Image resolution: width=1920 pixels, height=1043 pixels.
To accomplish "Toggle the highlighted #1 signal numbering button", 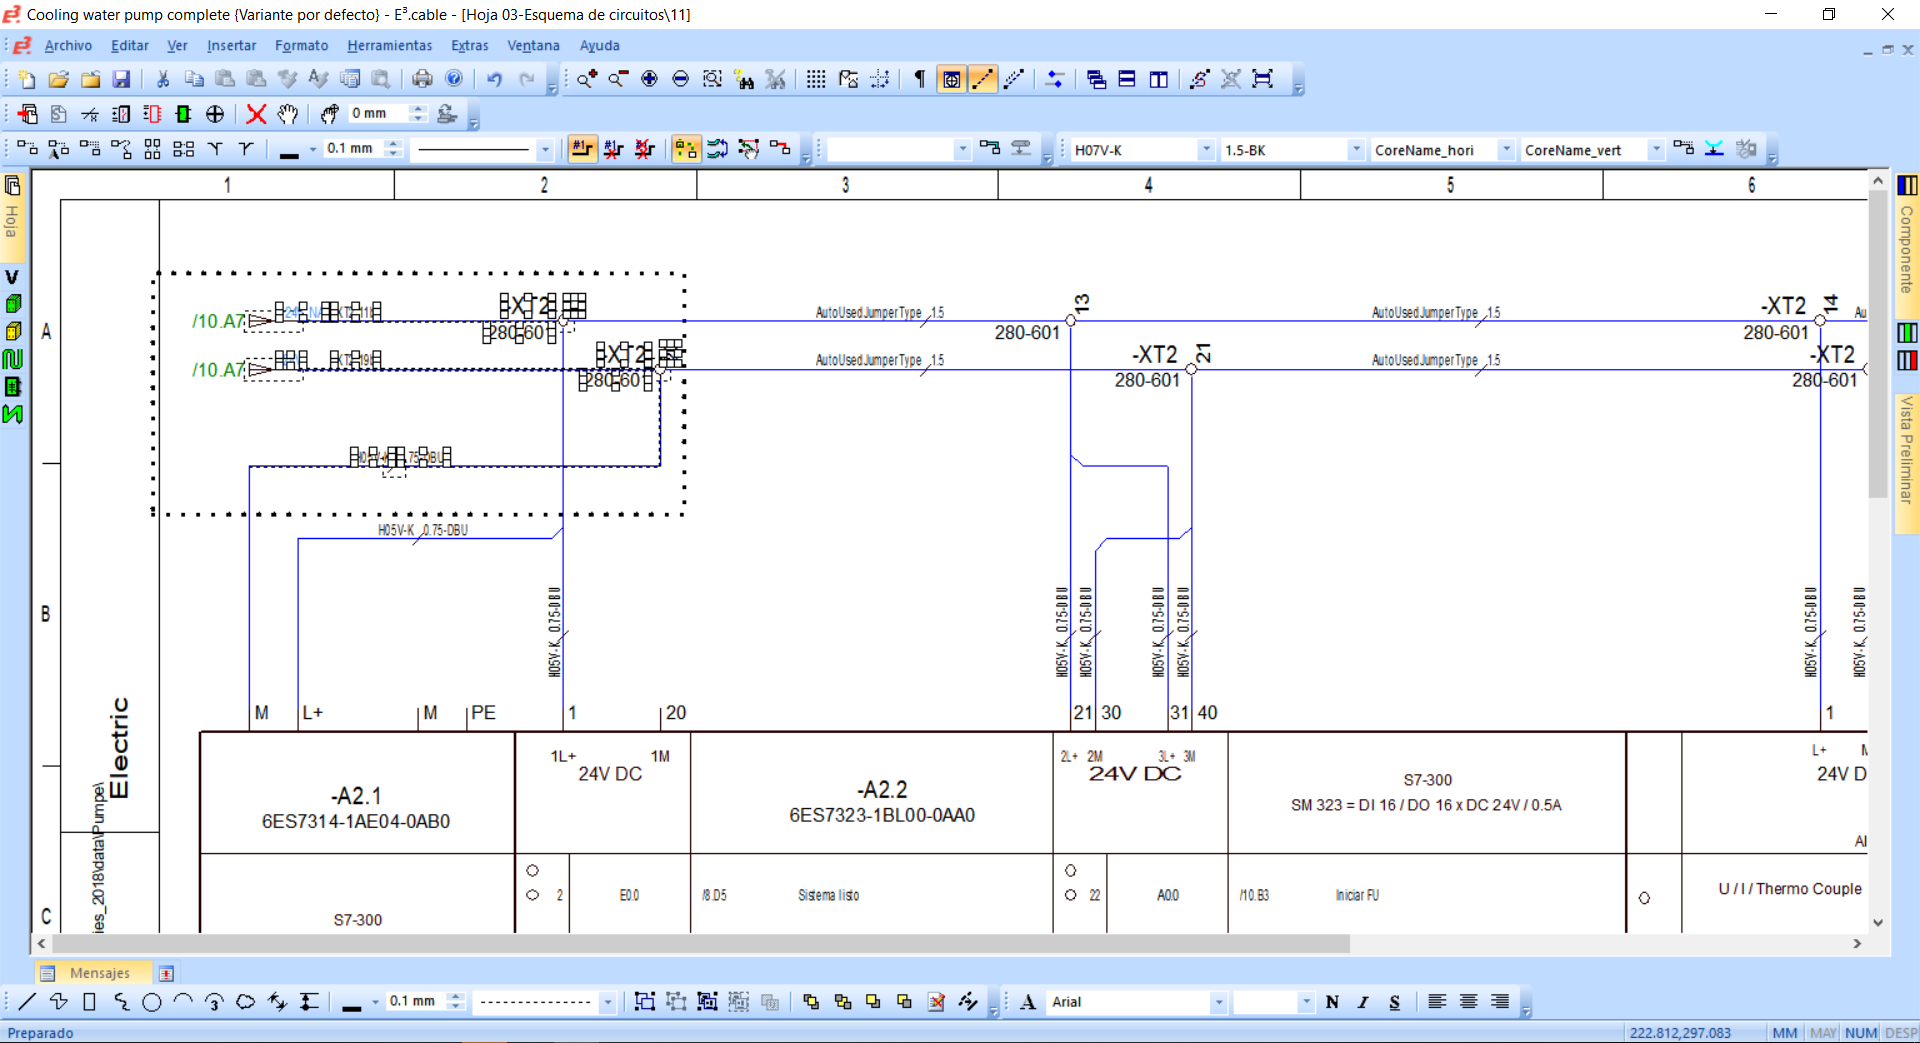I will click(581, 149).
